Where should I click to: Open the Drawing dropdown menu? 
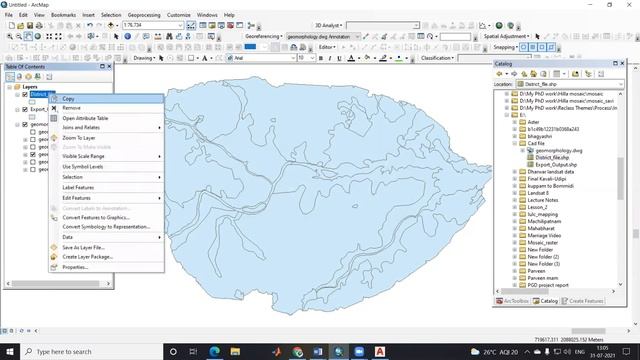click(x=144, y=58)
